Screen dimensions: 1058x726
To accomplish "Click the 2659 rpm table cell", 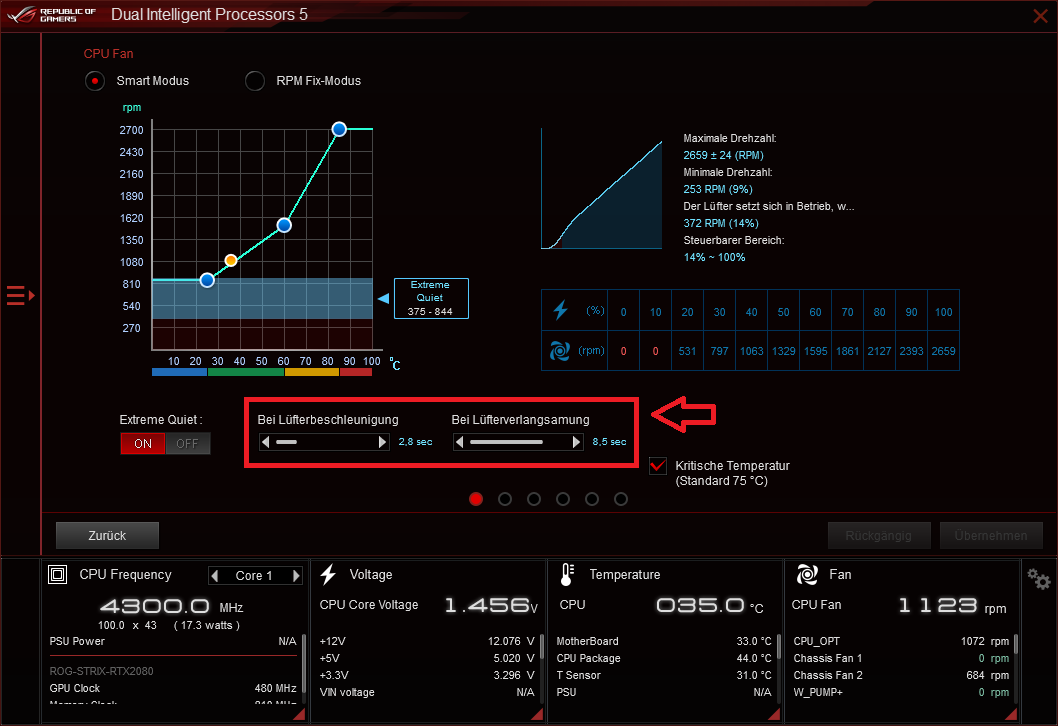I will [x=943, y=351].
